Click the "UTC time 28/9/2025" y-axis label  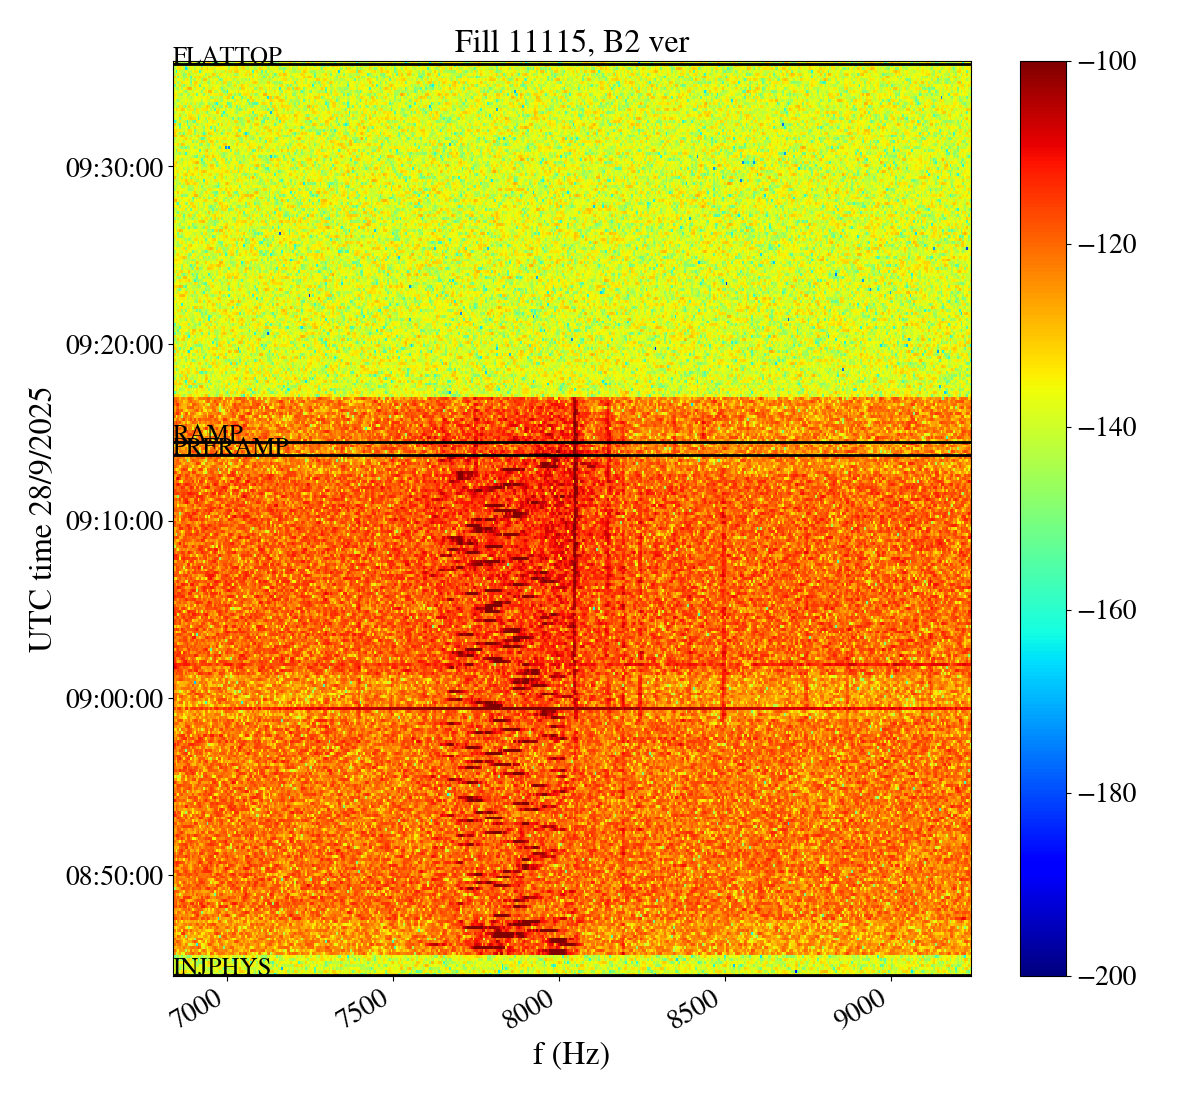point(41,519)
